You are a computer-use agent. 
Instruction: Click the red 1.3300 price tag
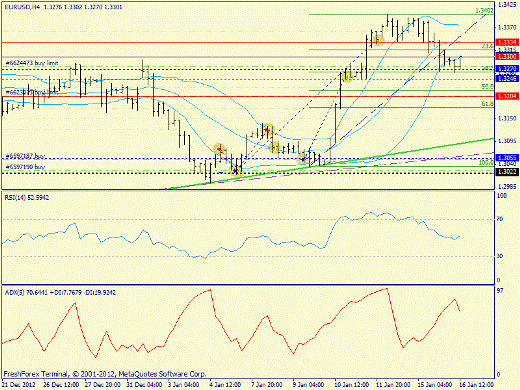click(x=507, y=56)
